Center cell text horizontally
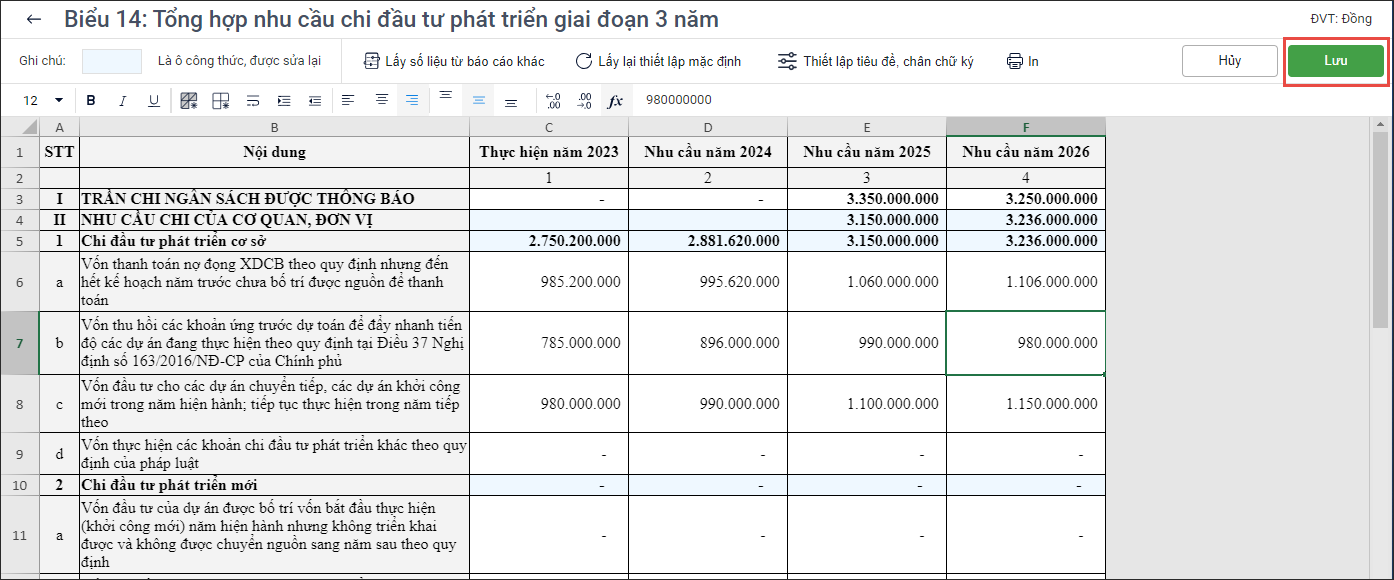This screenshot has height=580, width=1394. point(381,100)
